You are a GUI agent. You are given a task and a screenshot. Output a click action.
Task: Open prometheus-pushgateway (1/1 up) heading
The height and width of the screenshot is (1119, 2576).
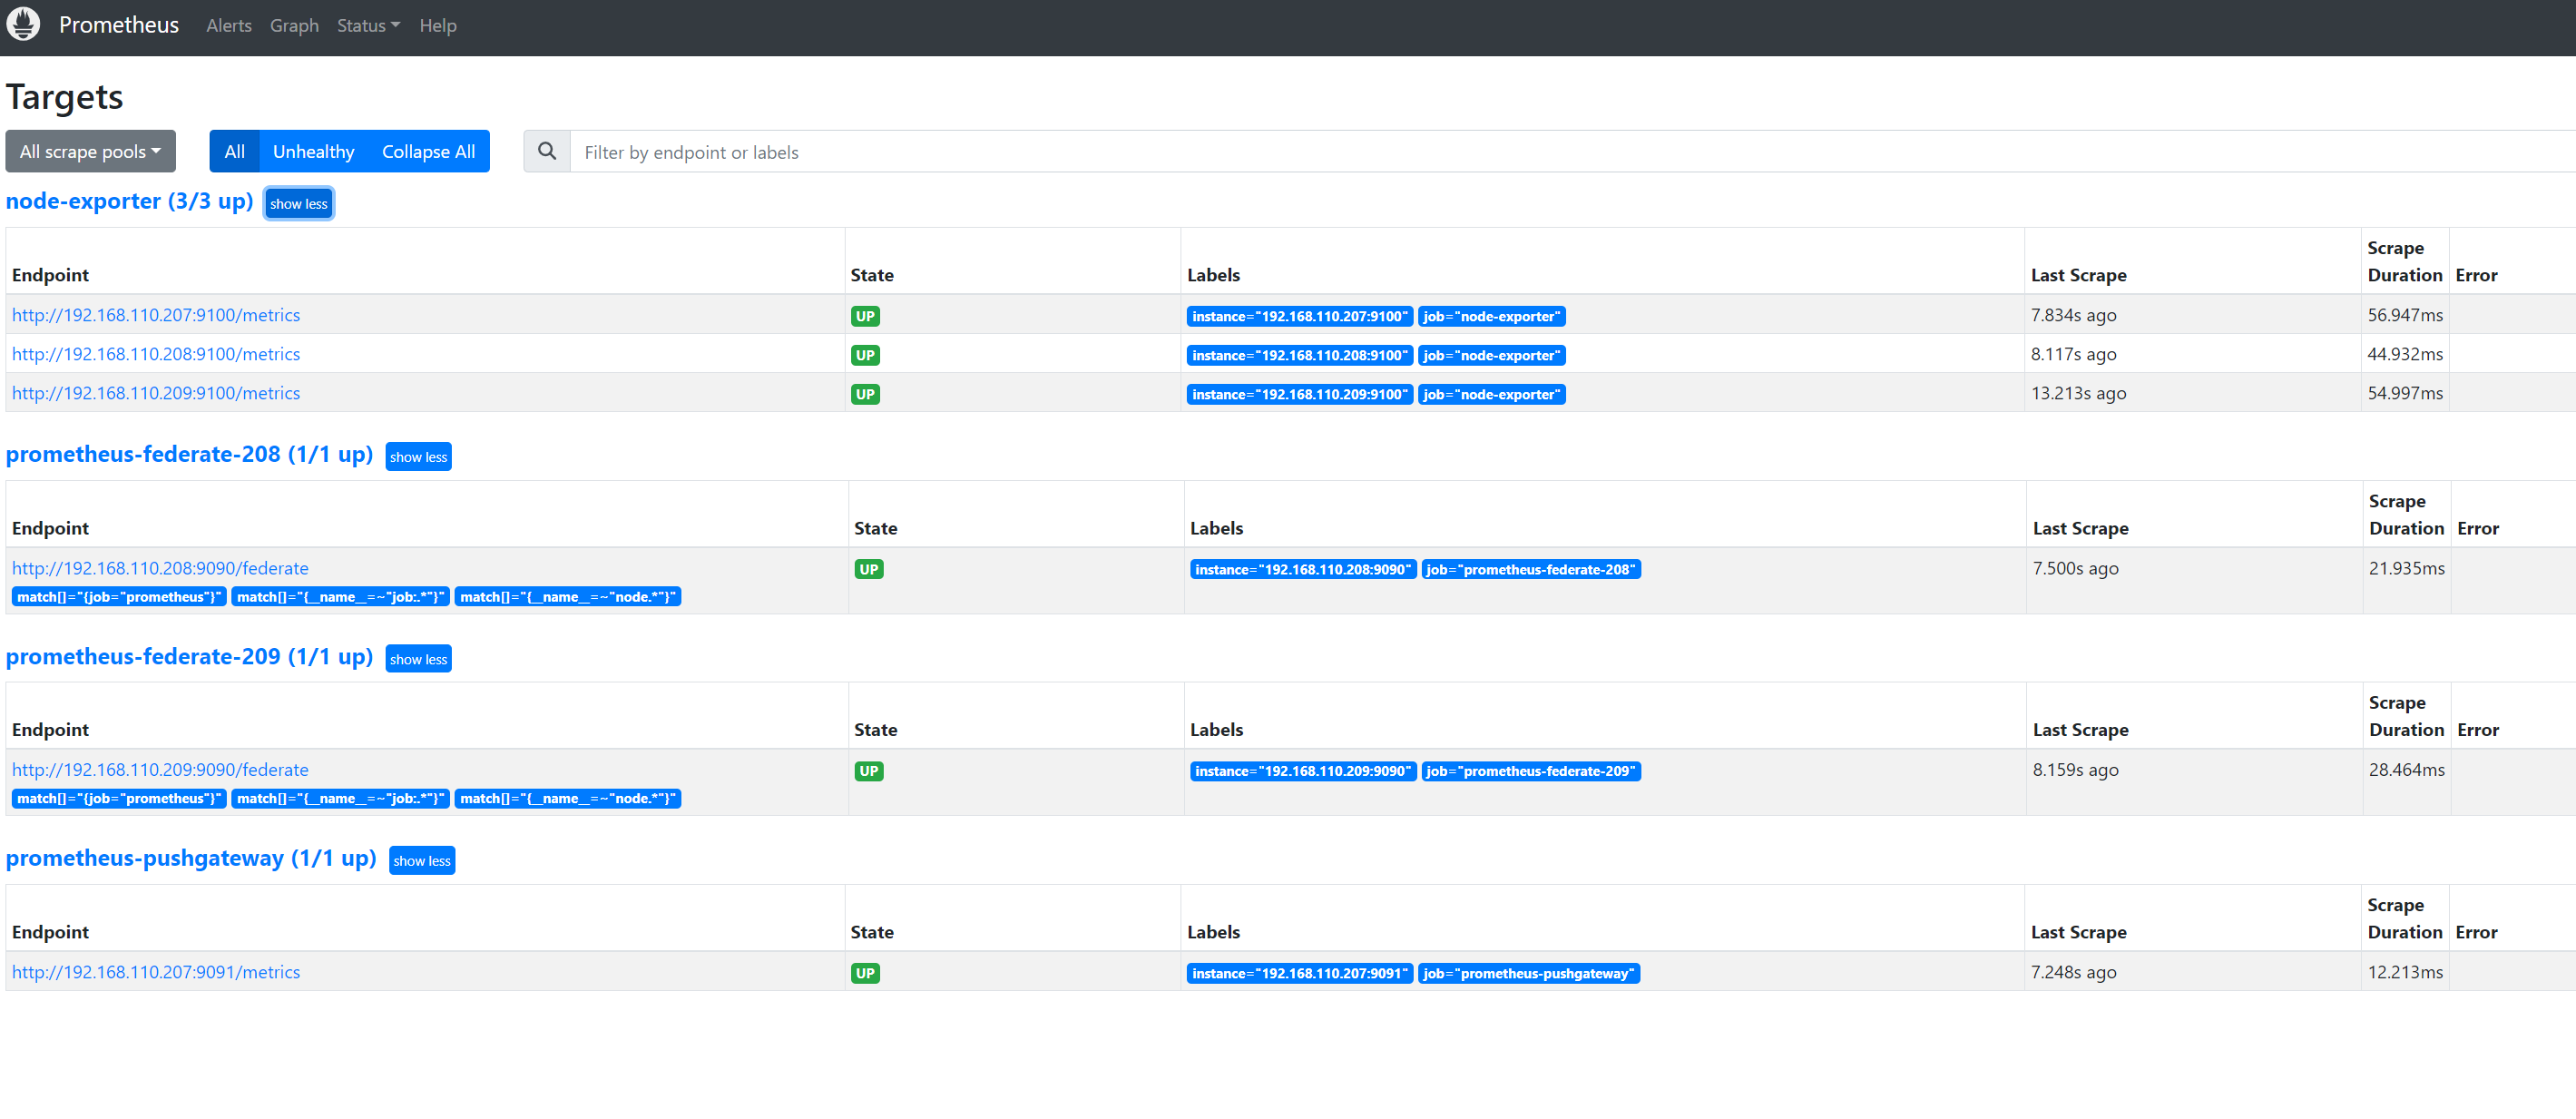(x=191, y=858)
